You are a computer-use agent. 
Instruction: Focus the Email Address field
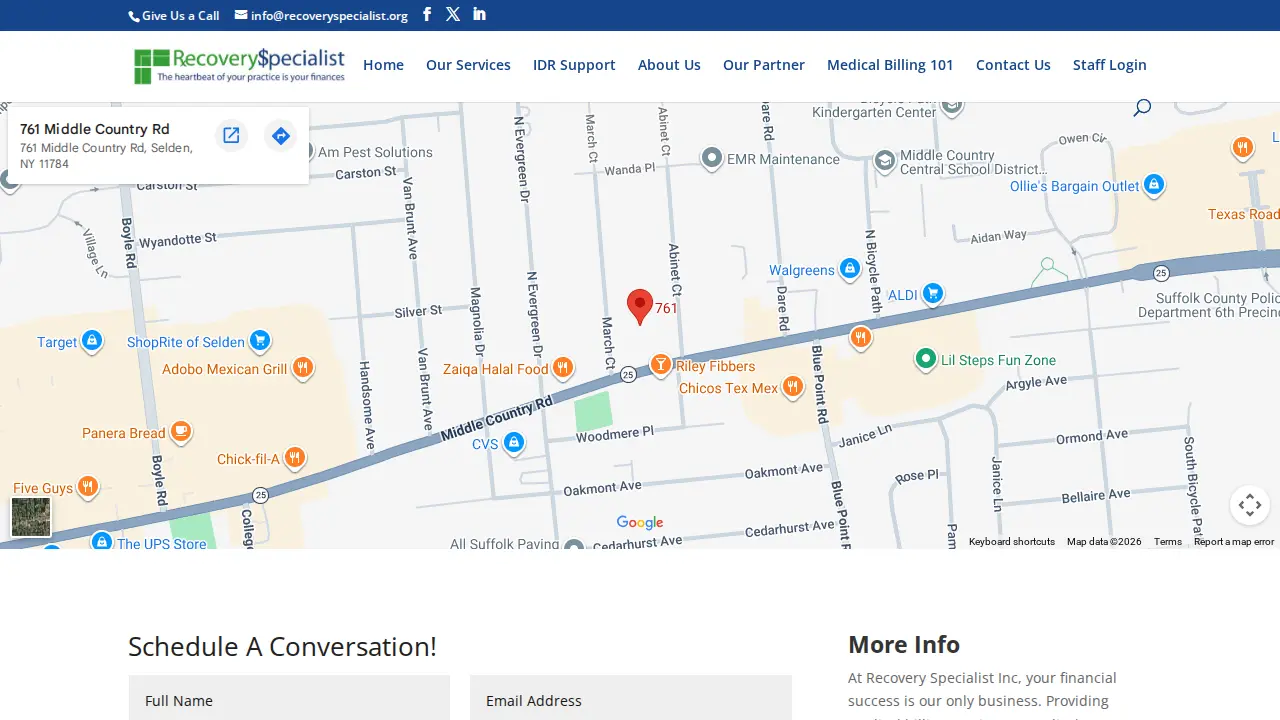point(631,698)
